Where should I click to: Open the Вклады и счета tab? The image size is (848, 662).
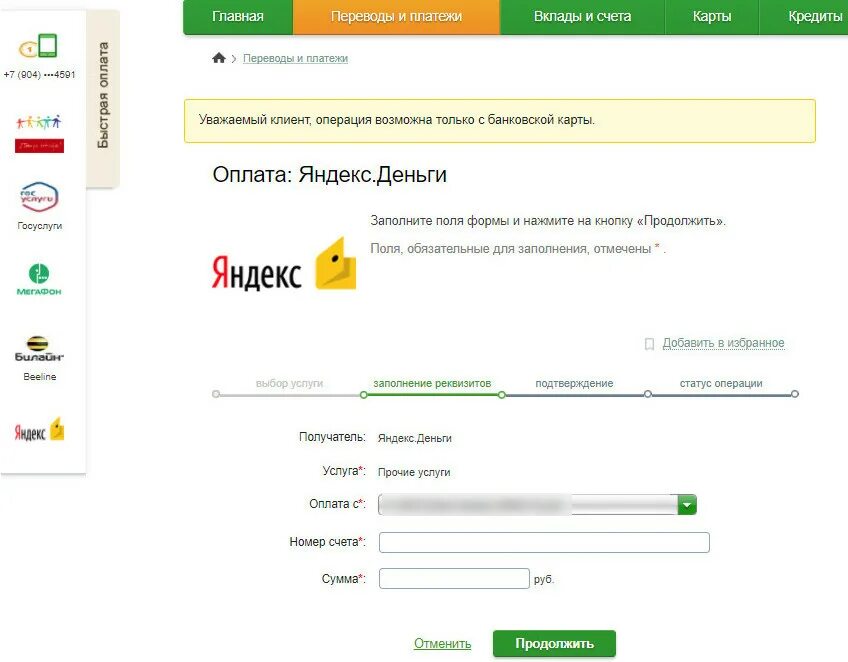tap(582, 17)
